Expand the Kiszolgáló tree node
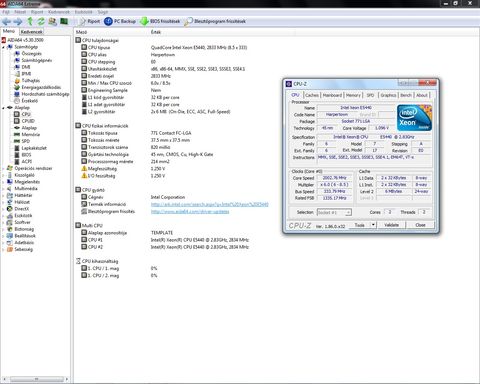The image size is (480, 384). (4, 175)
